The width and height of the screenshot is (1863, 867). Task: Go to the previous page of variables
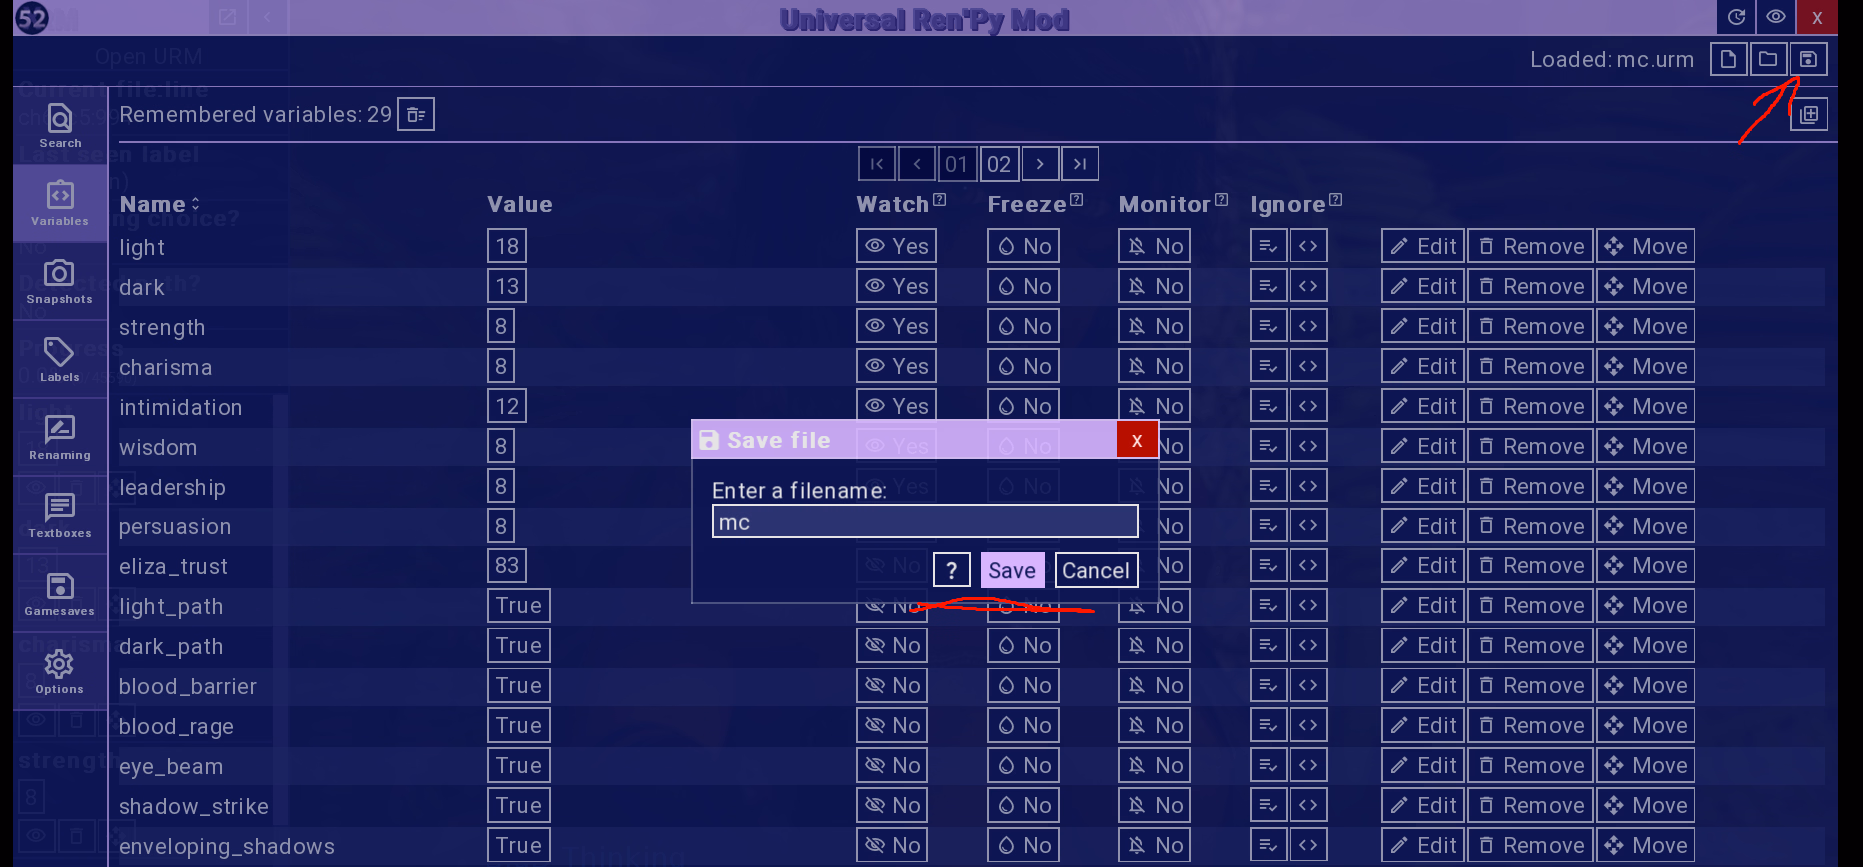point(917,164)
